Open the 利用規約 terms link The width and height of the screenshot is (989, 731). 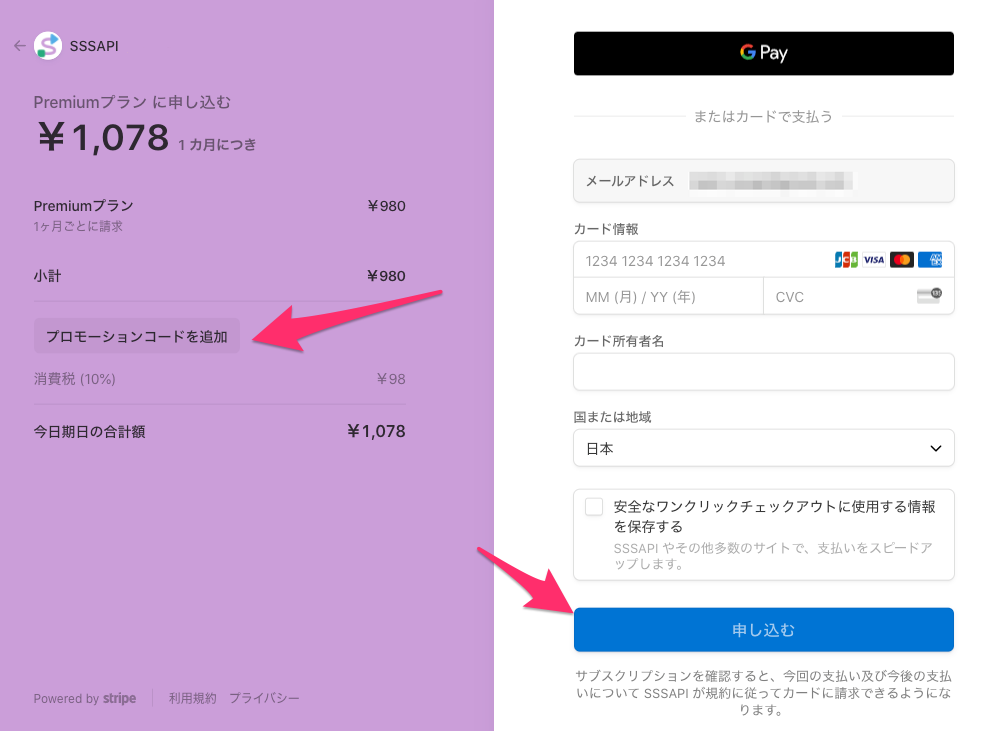192,698
